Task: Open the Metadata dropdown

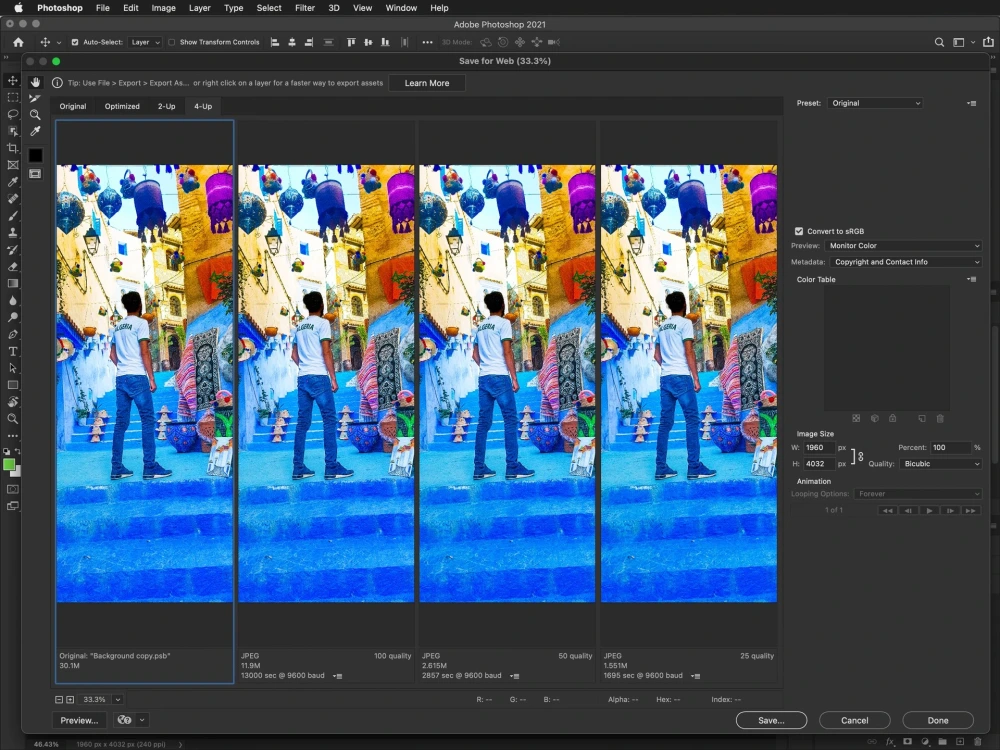Action: click(x=905, y=262)
